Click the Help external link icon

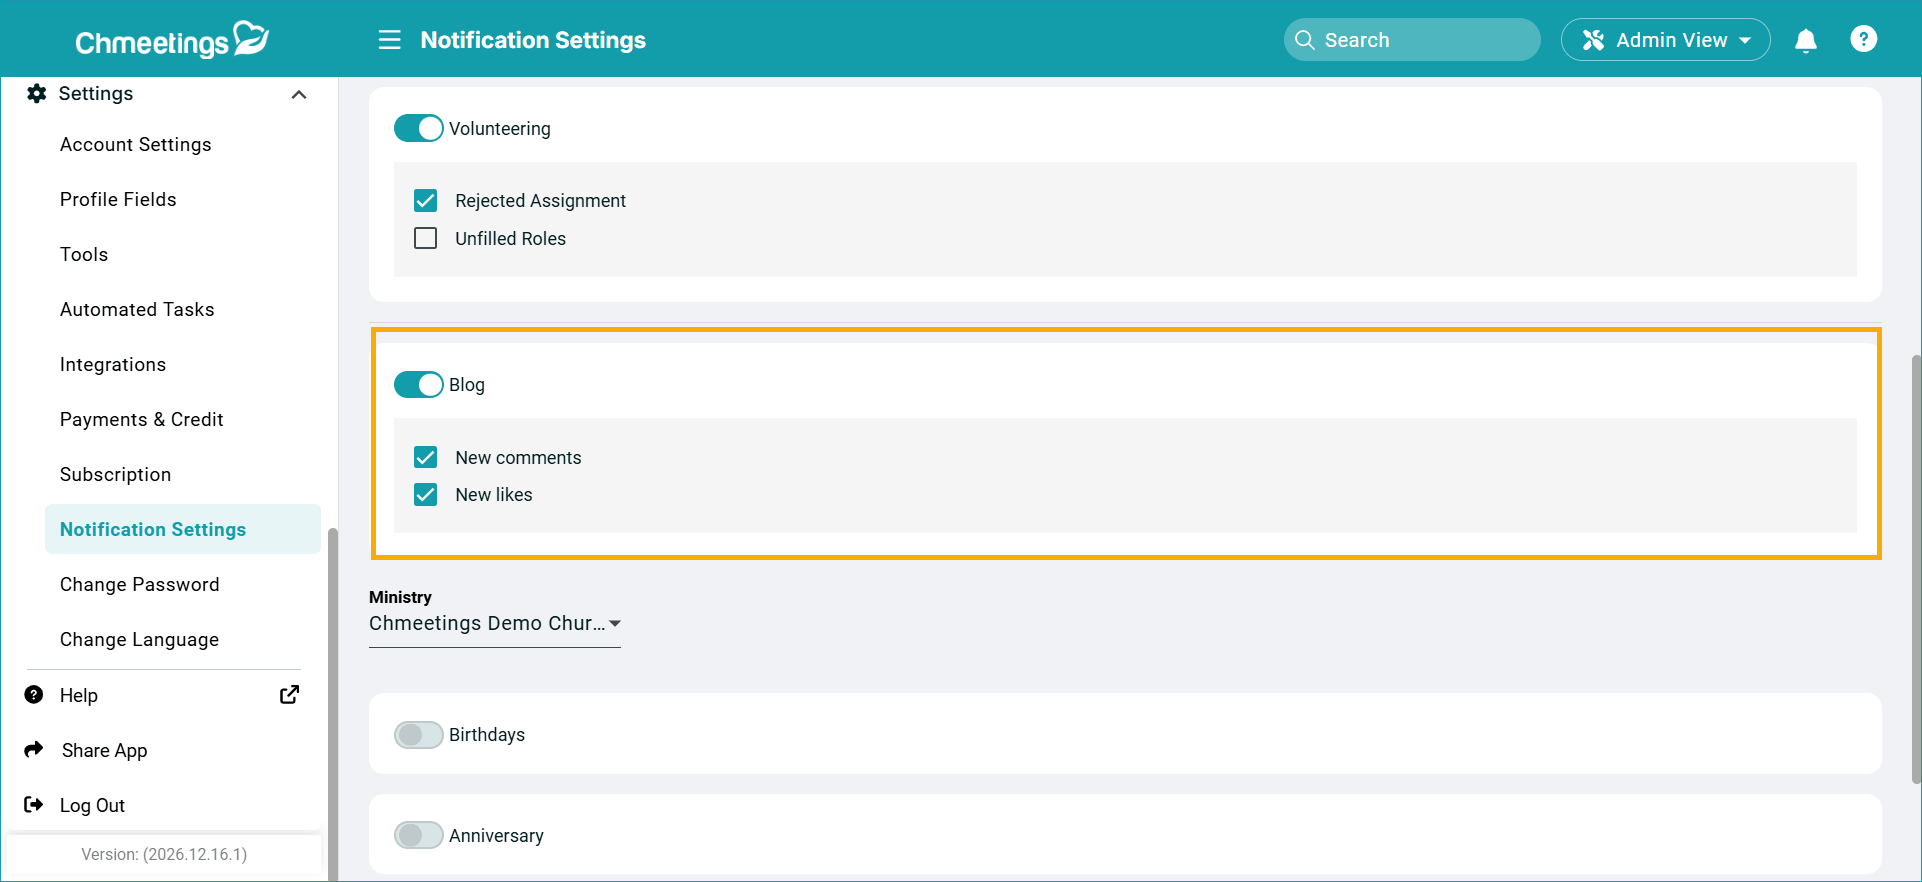coord(289,694)
